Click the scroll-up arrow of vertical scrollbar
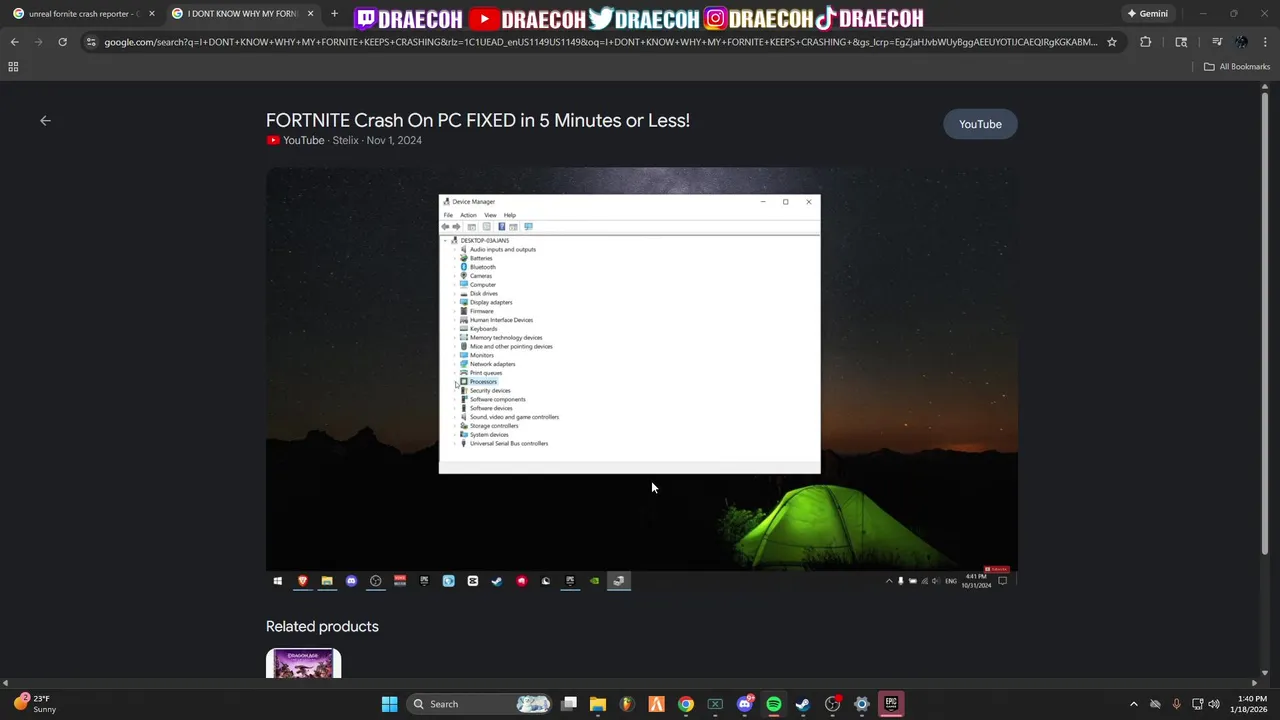The image size is (1280, 720). click(x=1265, y=86)
